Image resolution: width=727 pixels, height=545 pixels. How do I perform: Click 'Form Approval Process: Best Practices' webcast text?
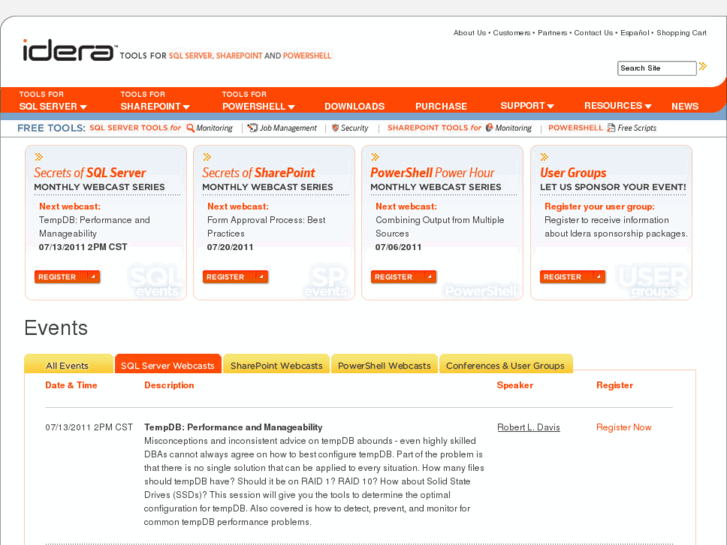pyautogui.click(x=267, y=226)
